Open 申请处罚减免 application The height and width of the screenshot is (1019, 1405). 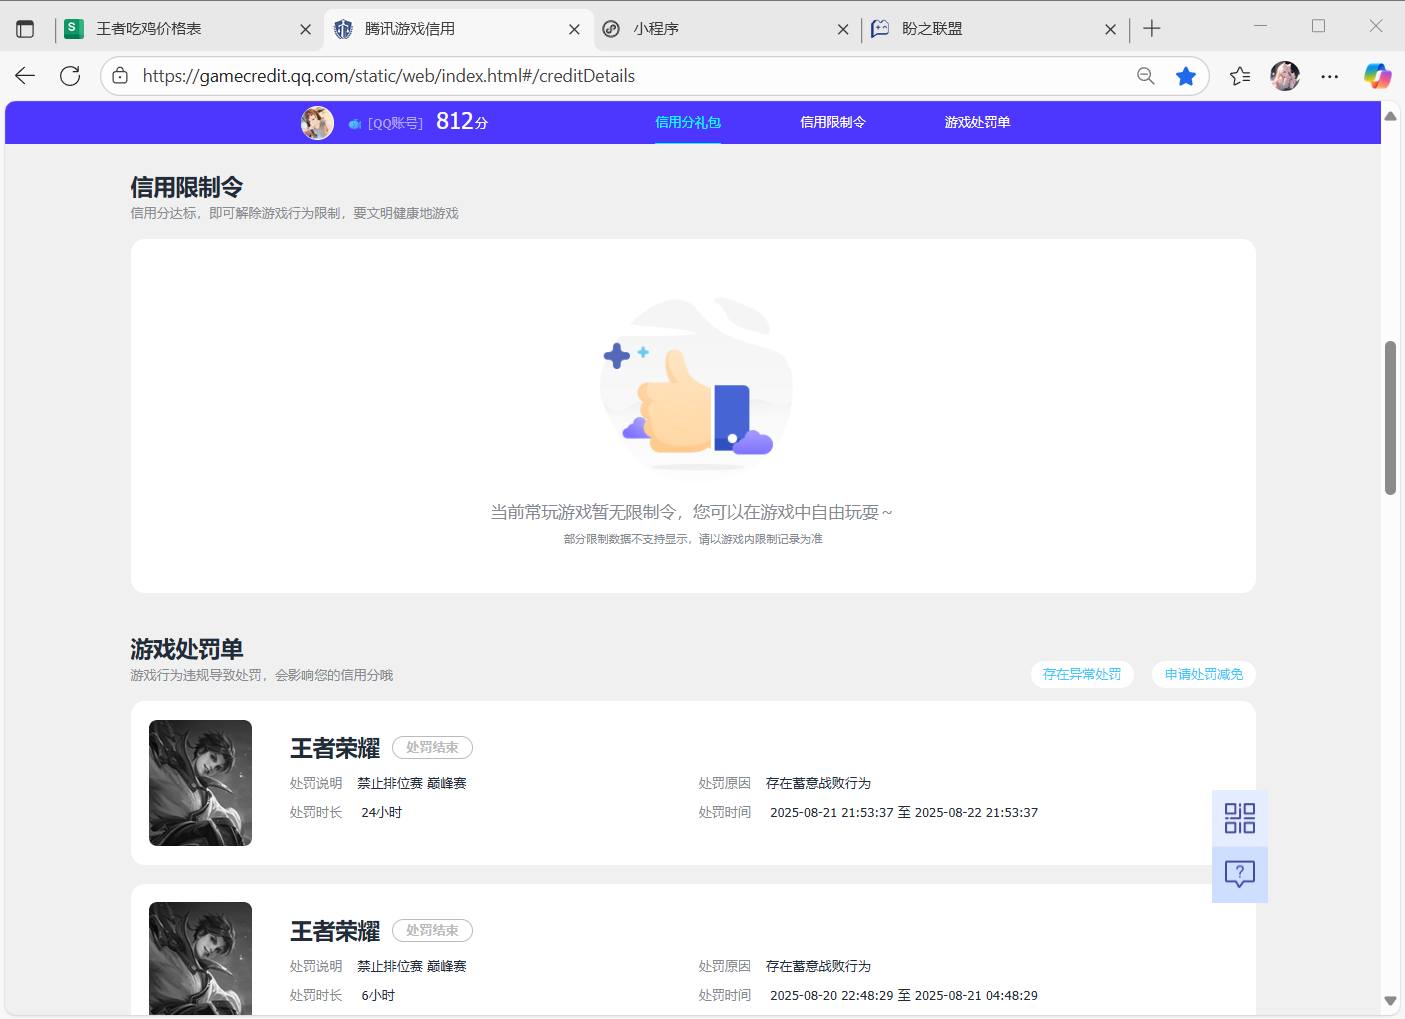point(1203,674)
